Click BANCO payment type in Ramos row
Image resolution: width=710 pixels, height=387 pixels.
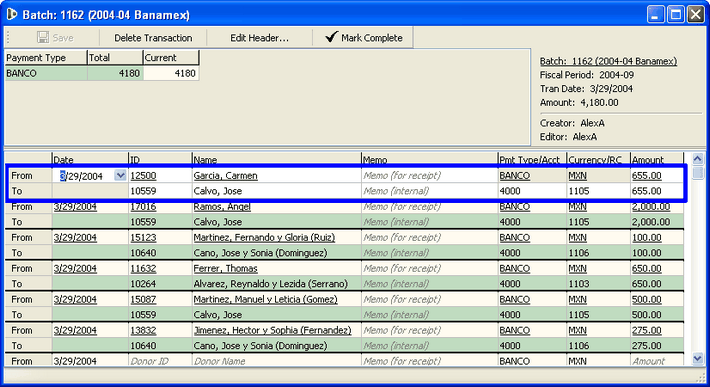pyautogui.click(x=514, y=206)
